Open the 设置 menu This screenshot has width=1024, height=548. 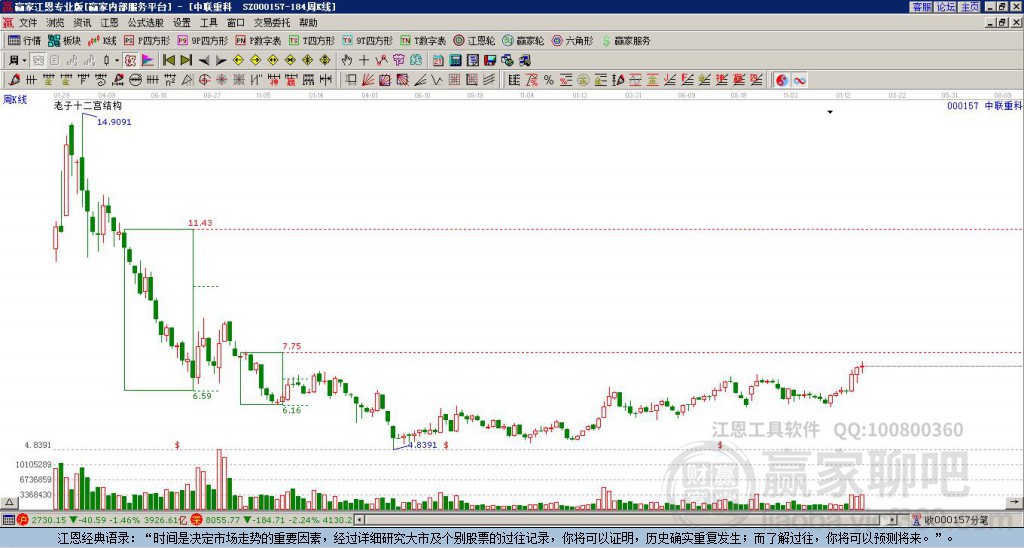click(182, 23)
